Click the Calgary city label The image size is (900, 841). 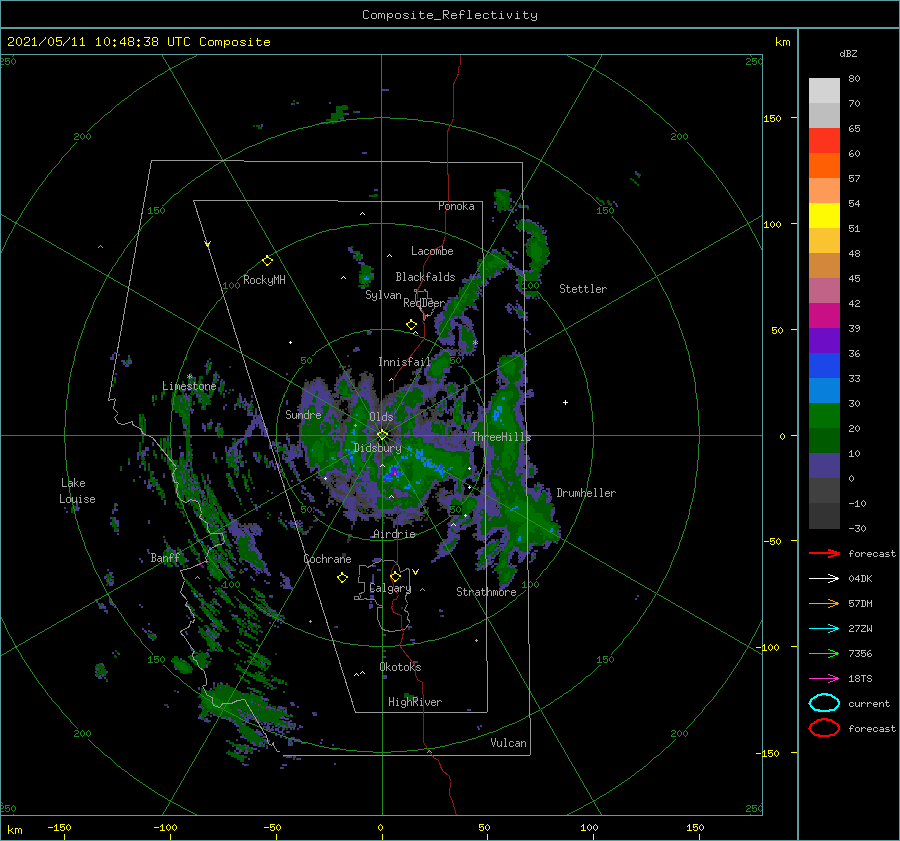pyautogui.click(x=390, y=588)
